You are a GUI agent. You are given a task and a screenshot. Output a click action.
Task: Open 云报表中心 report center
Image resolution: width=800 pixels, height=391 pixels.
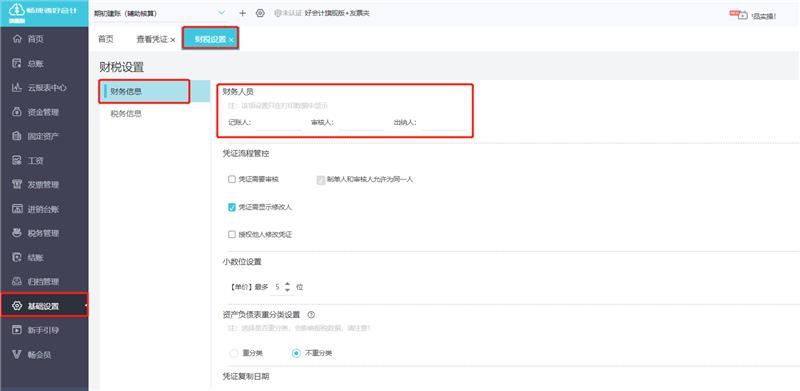44,88
